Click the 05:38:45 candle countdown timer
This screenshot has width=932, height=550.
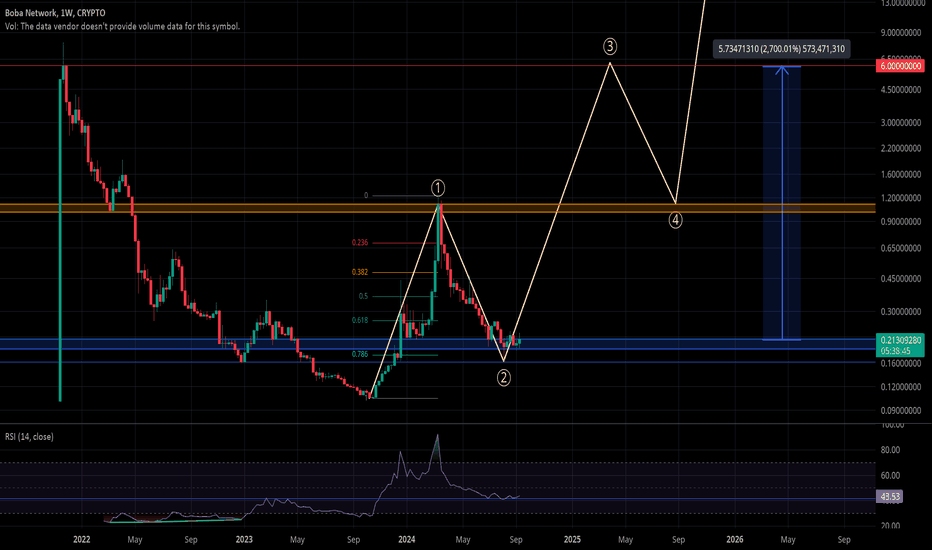pos(896,351)
